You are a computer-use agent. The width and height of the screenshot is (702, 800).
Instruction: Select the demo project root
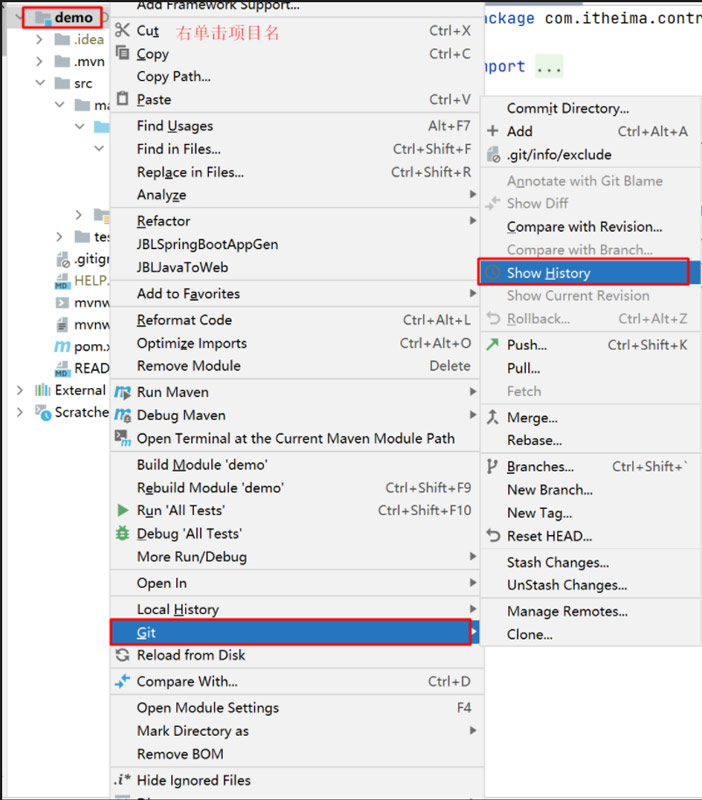click(x=73, y=17)
